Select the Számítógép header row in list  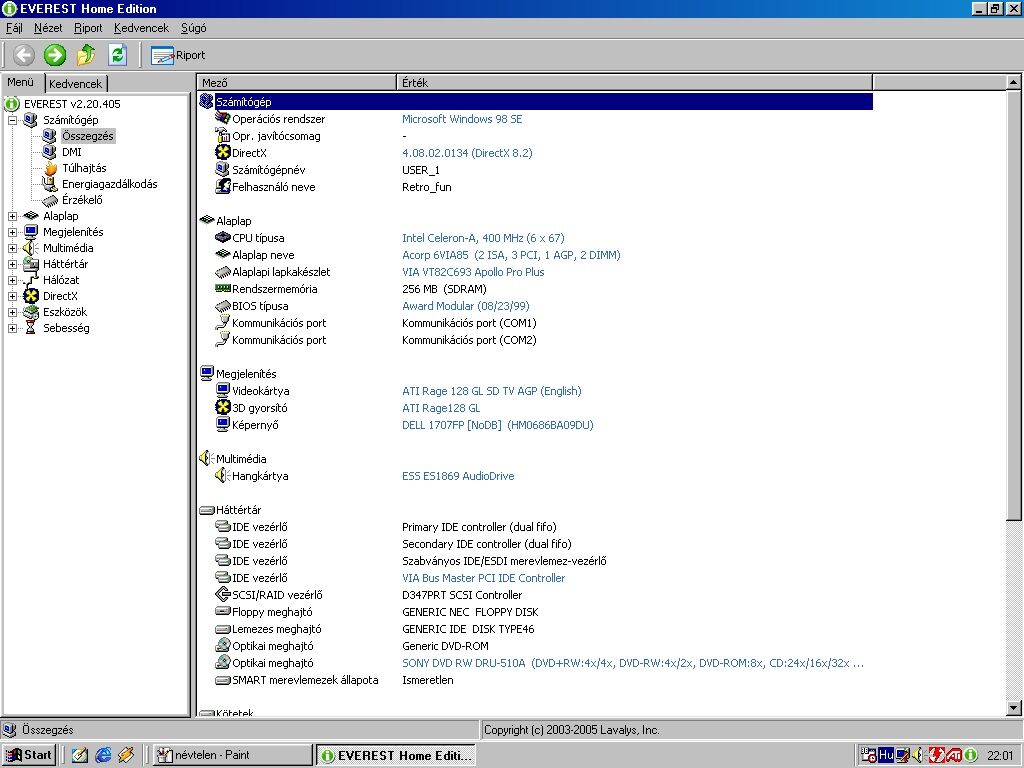(x=535, y=101)
